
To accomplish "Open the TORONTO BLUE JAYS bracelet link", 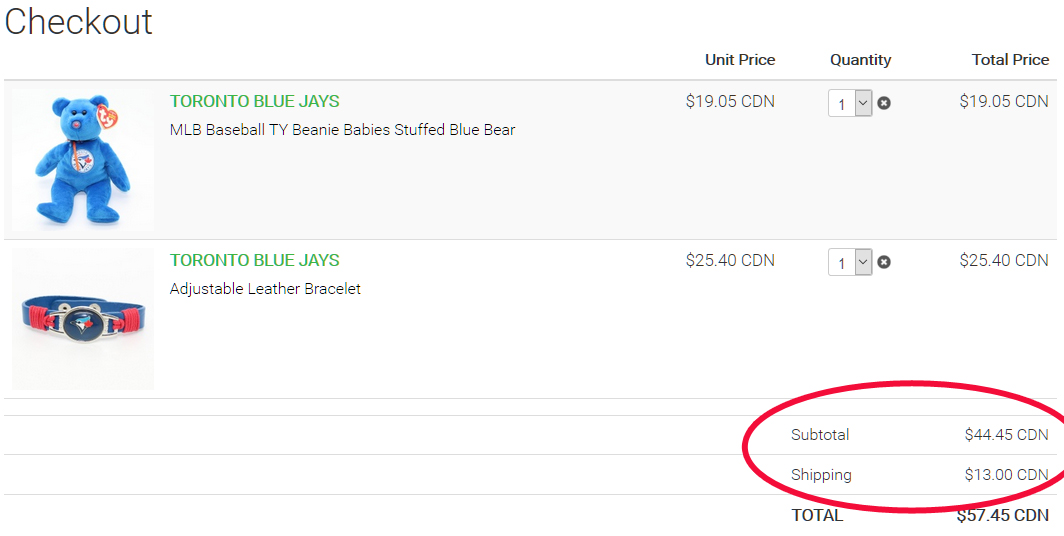I will click(254, 260).
